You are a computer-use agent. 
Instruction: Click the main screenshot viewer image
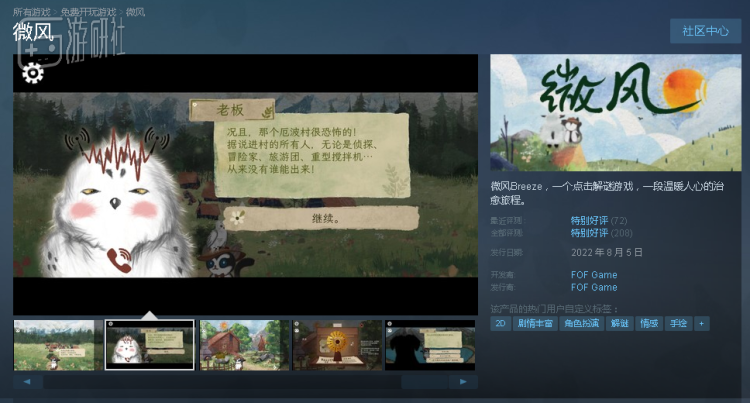click(245, 185)
